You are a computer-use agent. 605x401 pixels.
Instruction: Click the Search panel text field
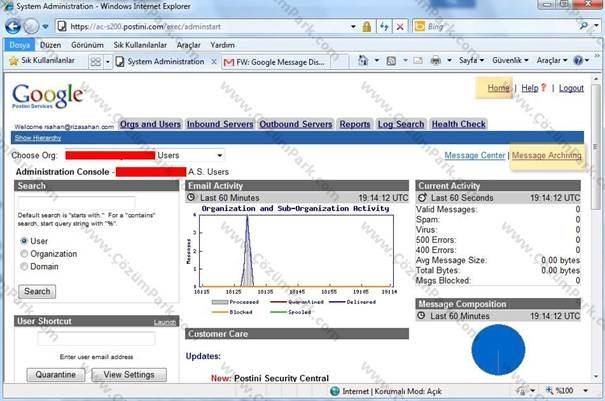click(76, 202)
